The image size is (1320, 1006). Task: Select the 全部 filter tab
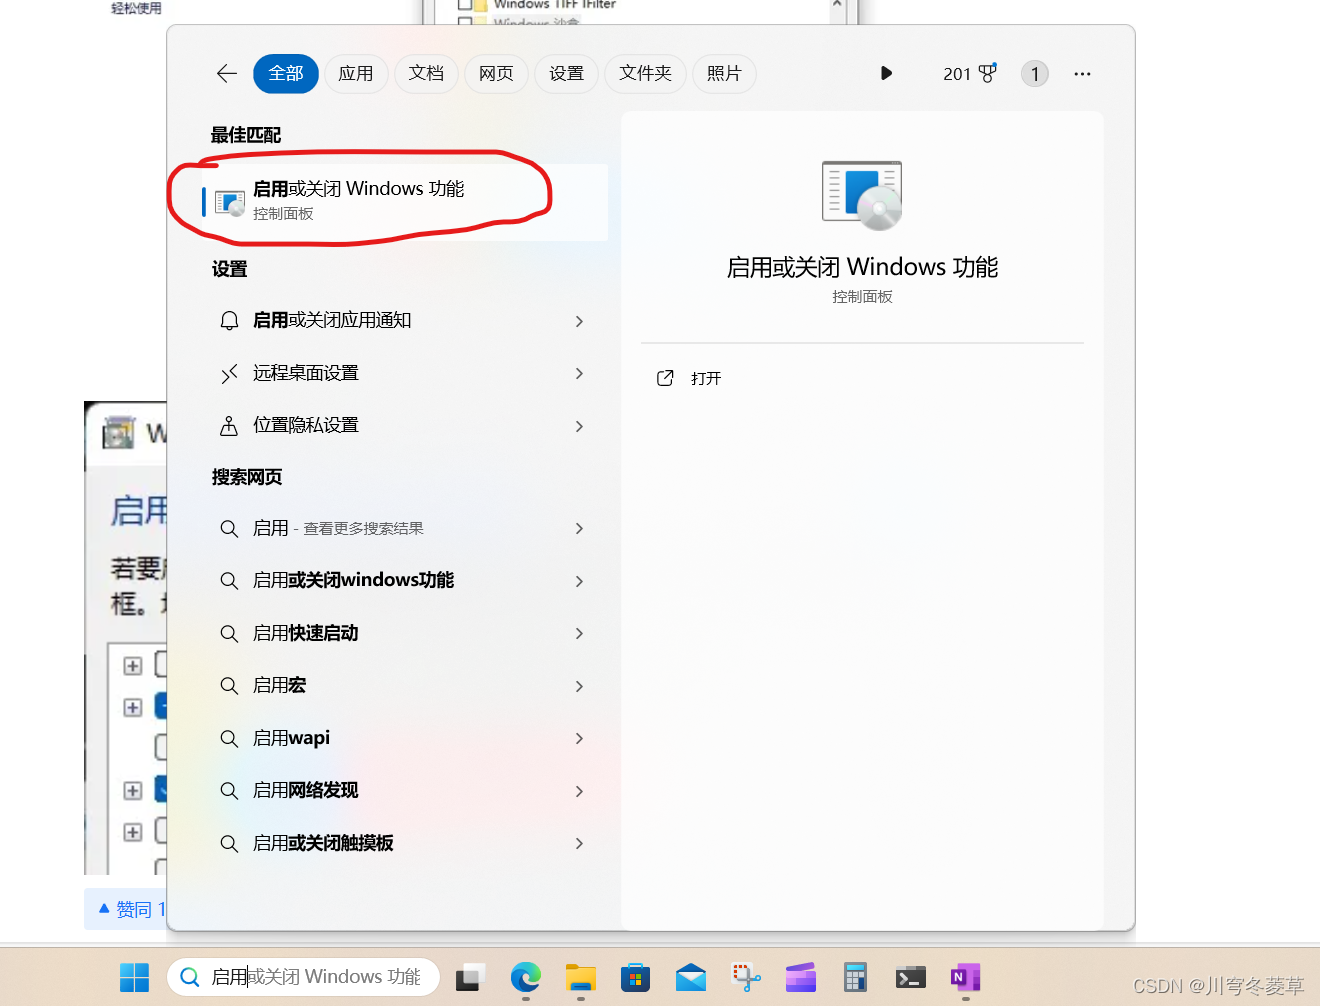[286, 74]
